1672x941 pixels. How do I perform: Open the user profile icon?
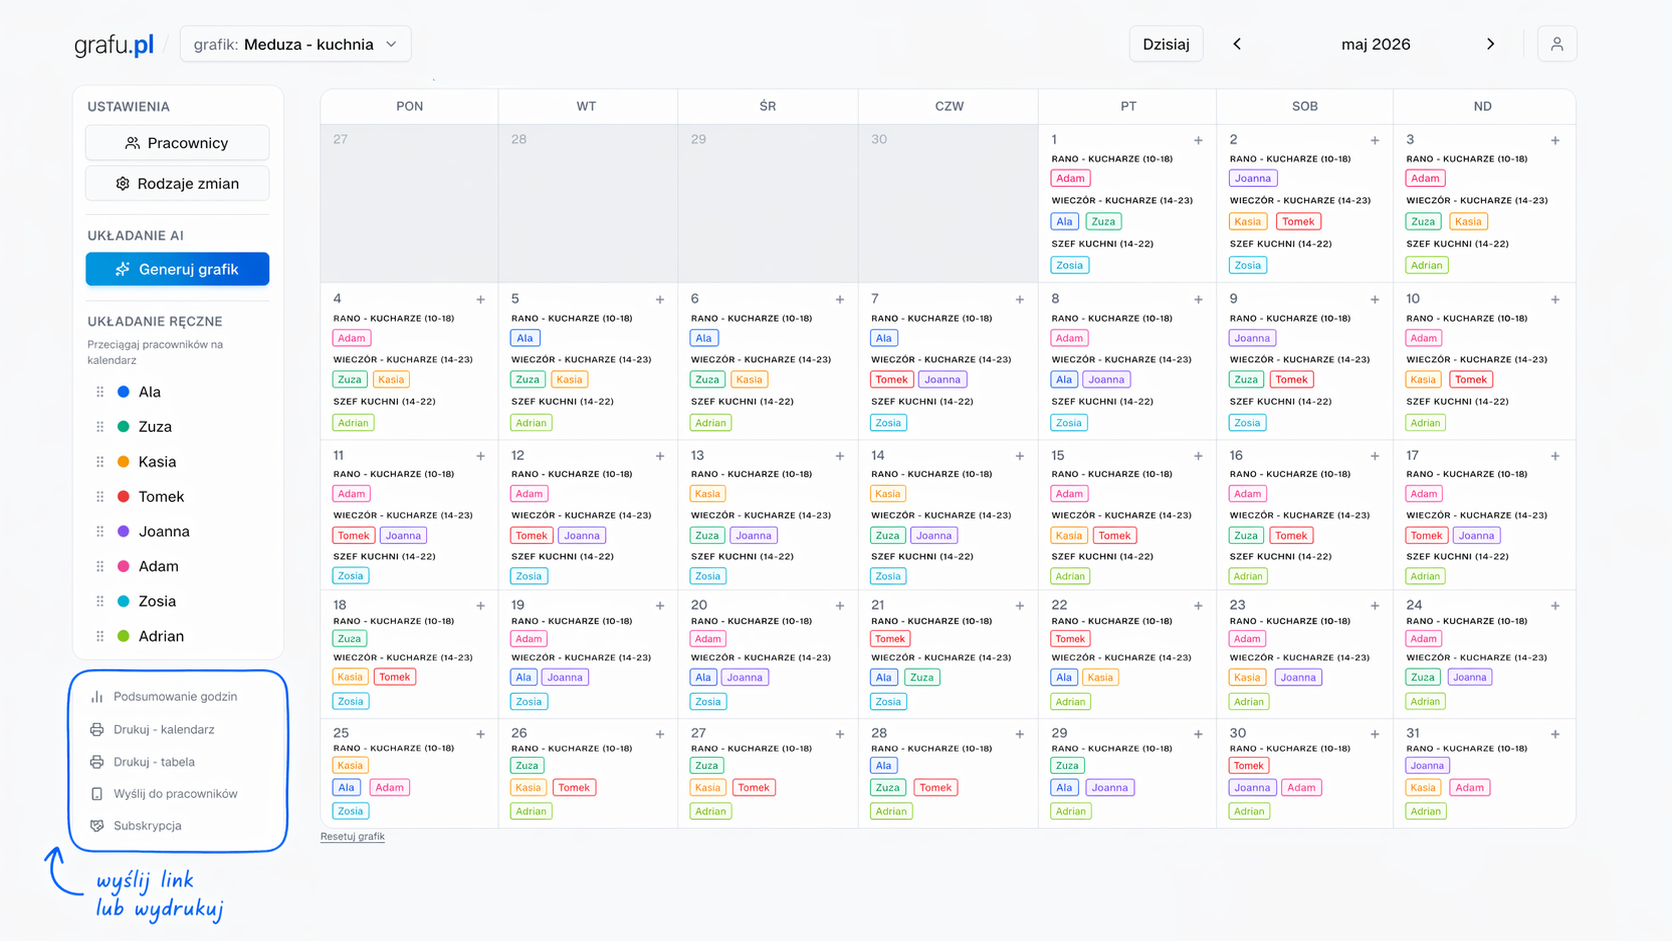click(1556, 44)
